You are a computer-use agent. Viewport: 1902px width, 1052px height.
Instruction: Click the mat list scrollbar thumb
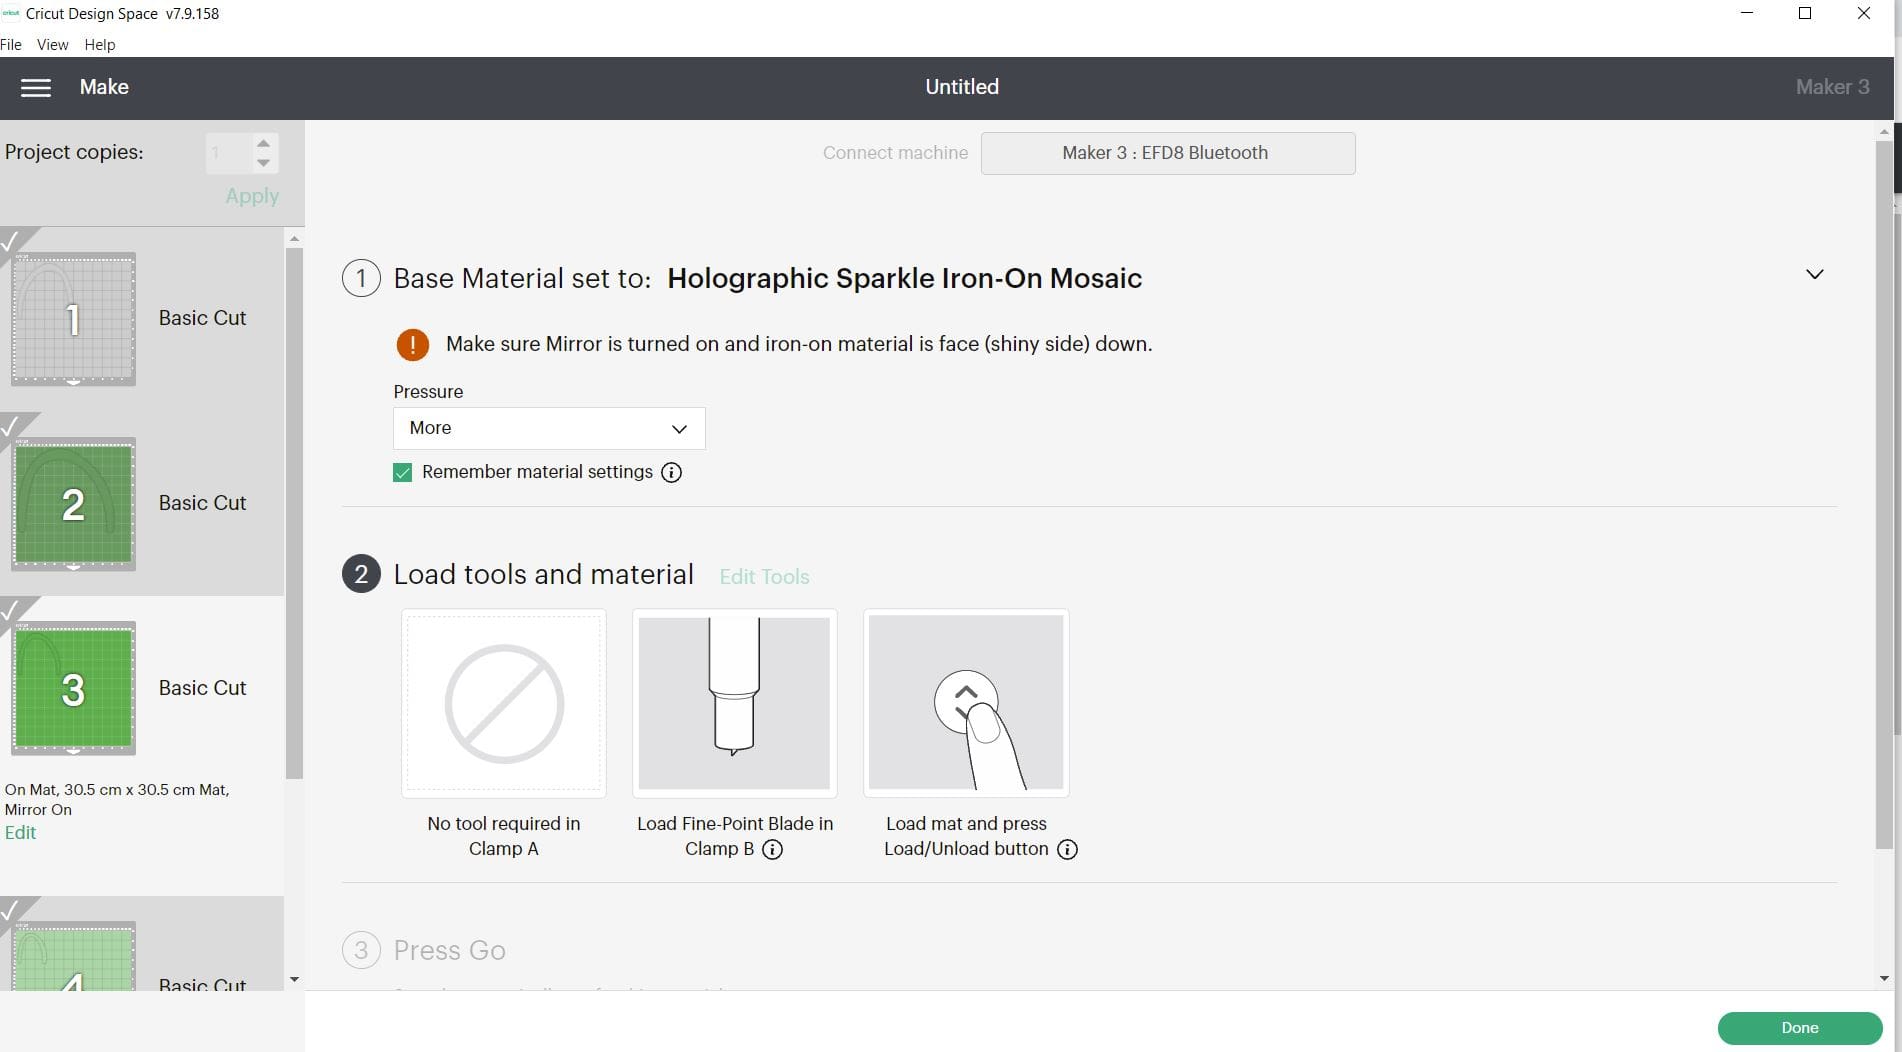pos(294,513)
